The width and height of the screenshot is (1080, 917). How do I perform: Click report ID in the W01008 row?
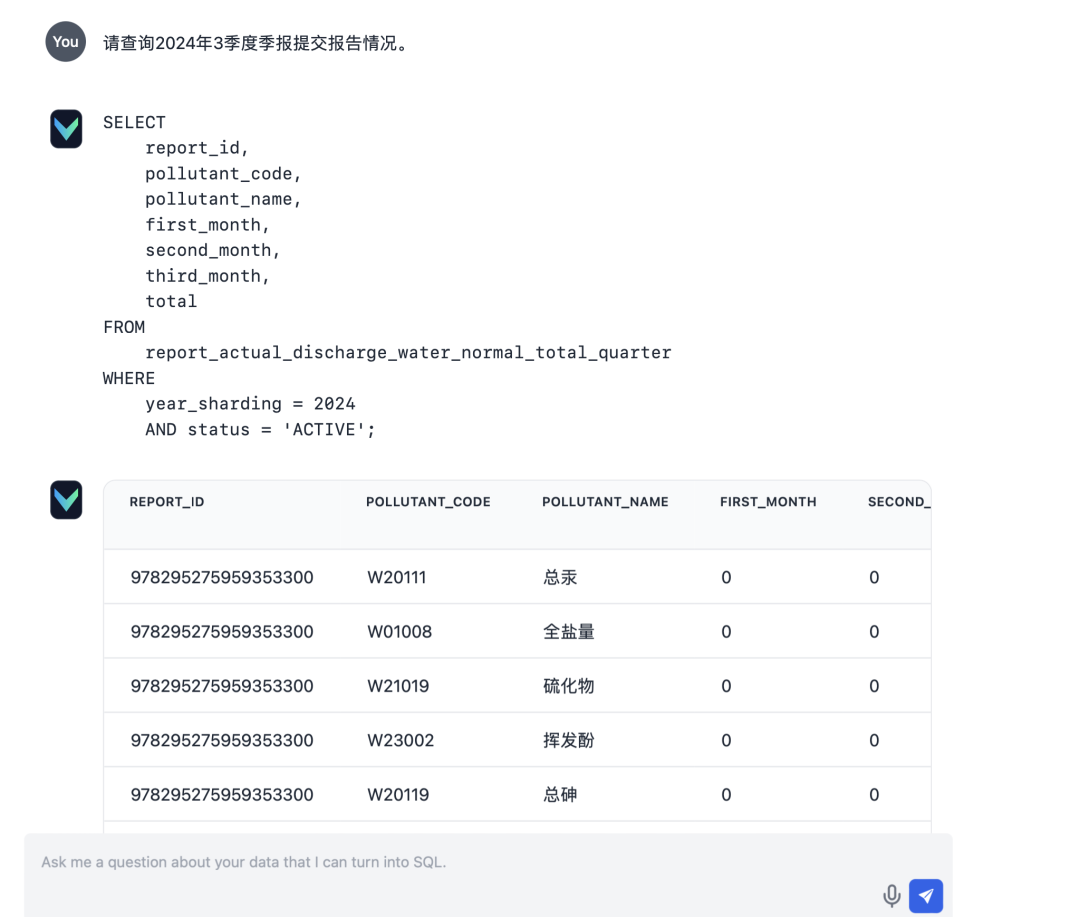[x=222, y=632]
